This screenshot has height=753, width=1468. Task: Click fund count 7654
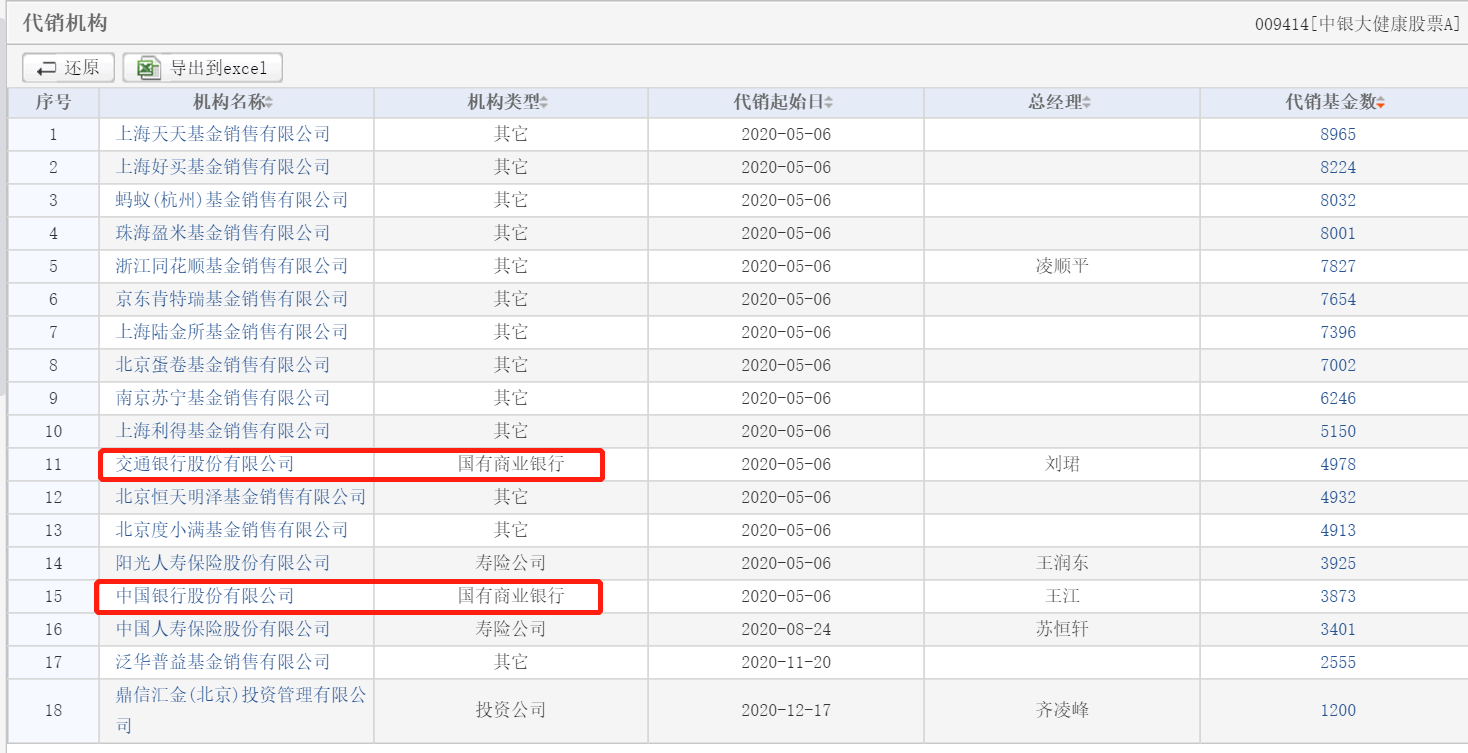click(x=1338, y=299)
